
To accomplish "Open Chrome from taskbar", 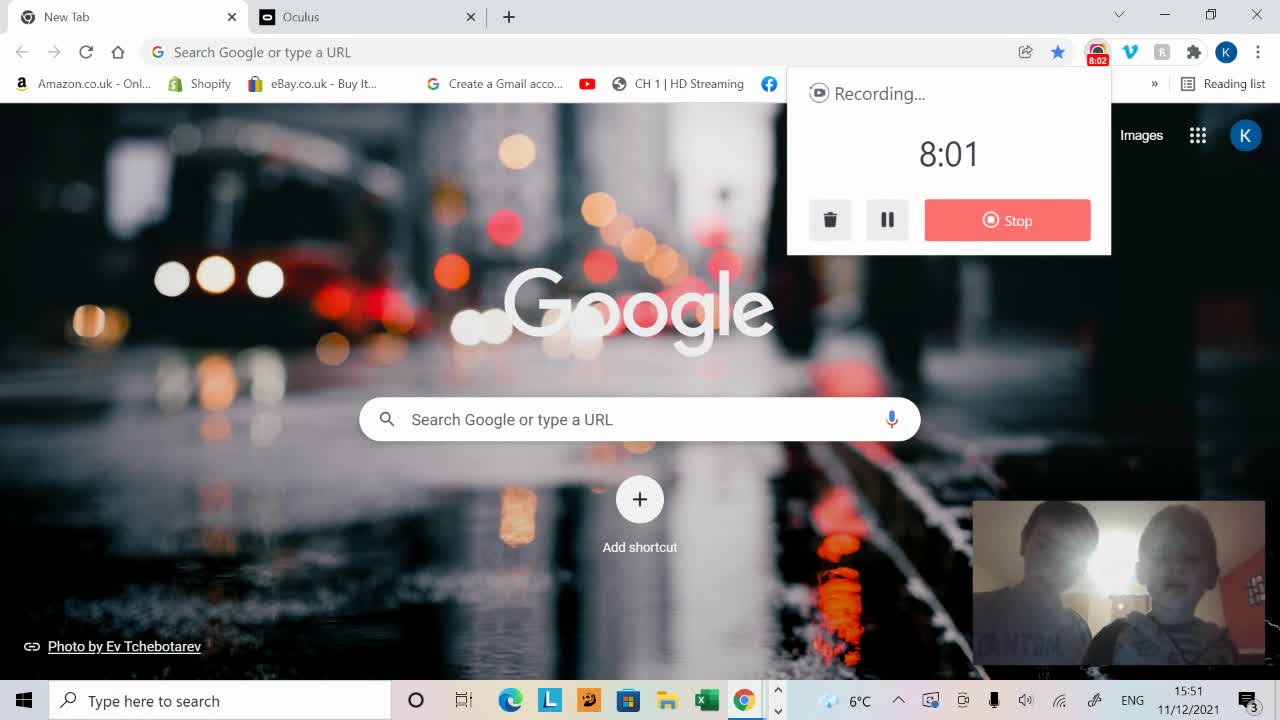I will [x=744, y=701].
